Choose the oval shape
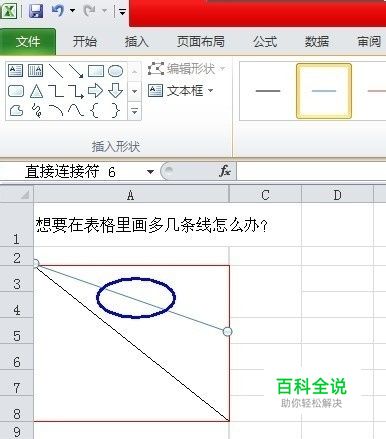Viewport: 386px width, 439px height. (116, 71)
